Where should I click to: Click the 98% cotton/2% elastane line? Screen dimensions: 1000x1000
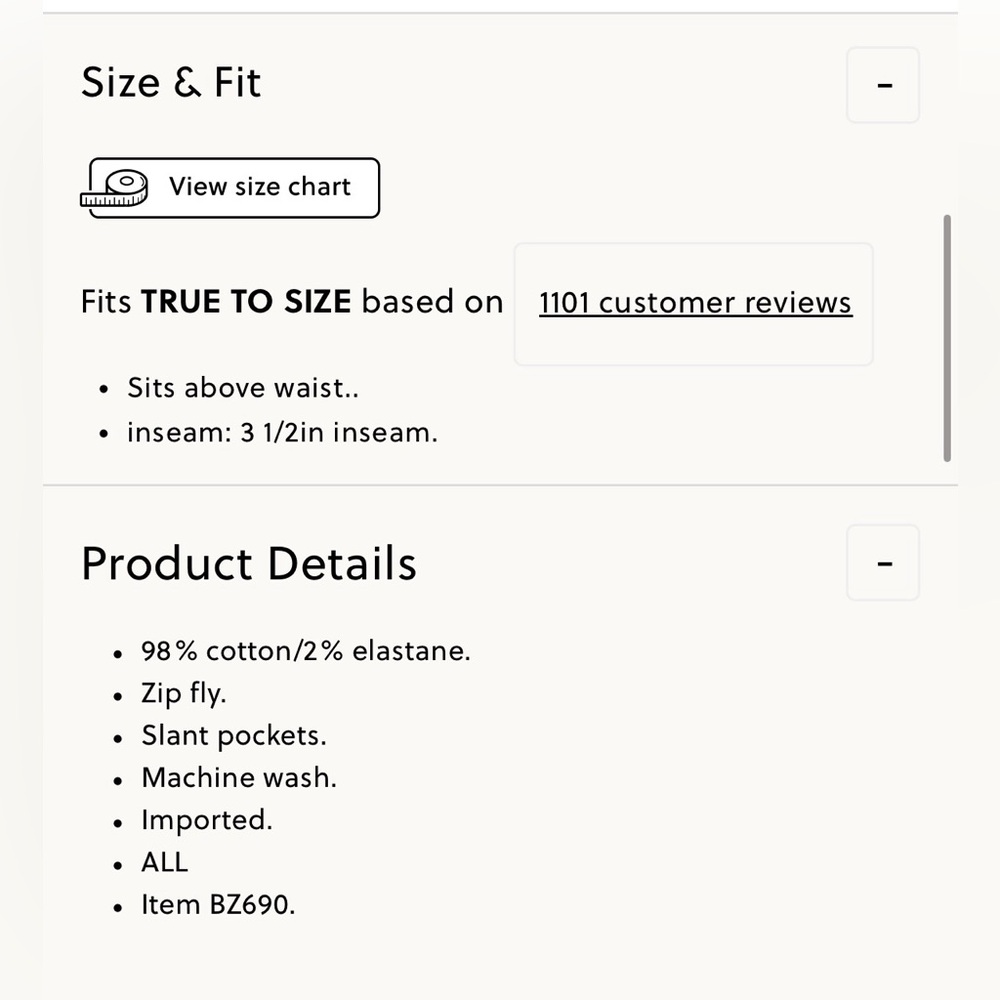pos(305,651)
